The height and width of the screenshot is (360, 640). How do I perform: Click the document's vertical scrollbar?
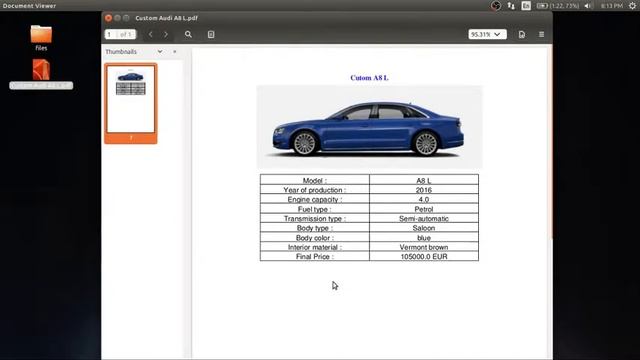551,142
